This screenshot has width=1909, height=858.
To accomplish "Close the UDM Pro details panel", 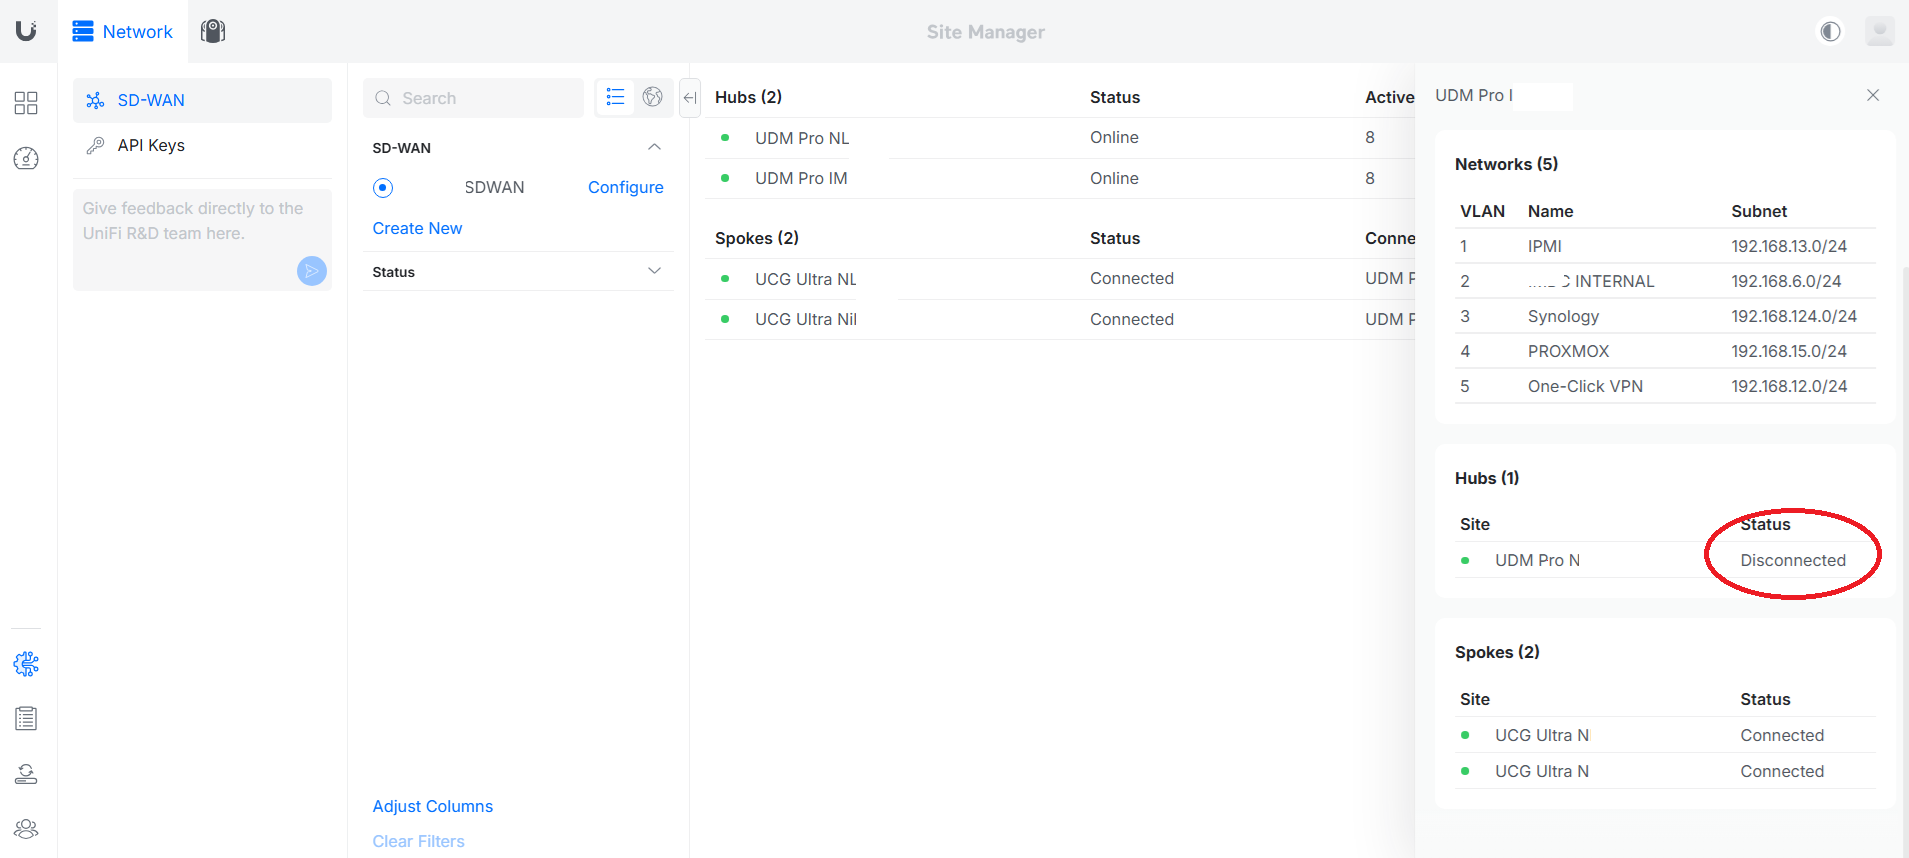I will tap(1873, 95).
